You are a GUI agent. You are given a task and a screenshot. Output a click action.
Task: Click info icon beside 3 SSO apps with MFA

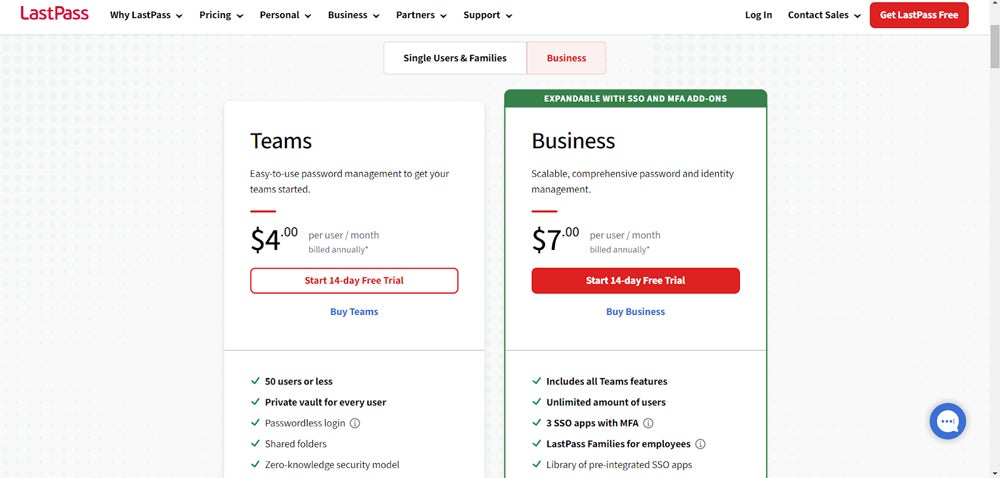tap(648, 423)
